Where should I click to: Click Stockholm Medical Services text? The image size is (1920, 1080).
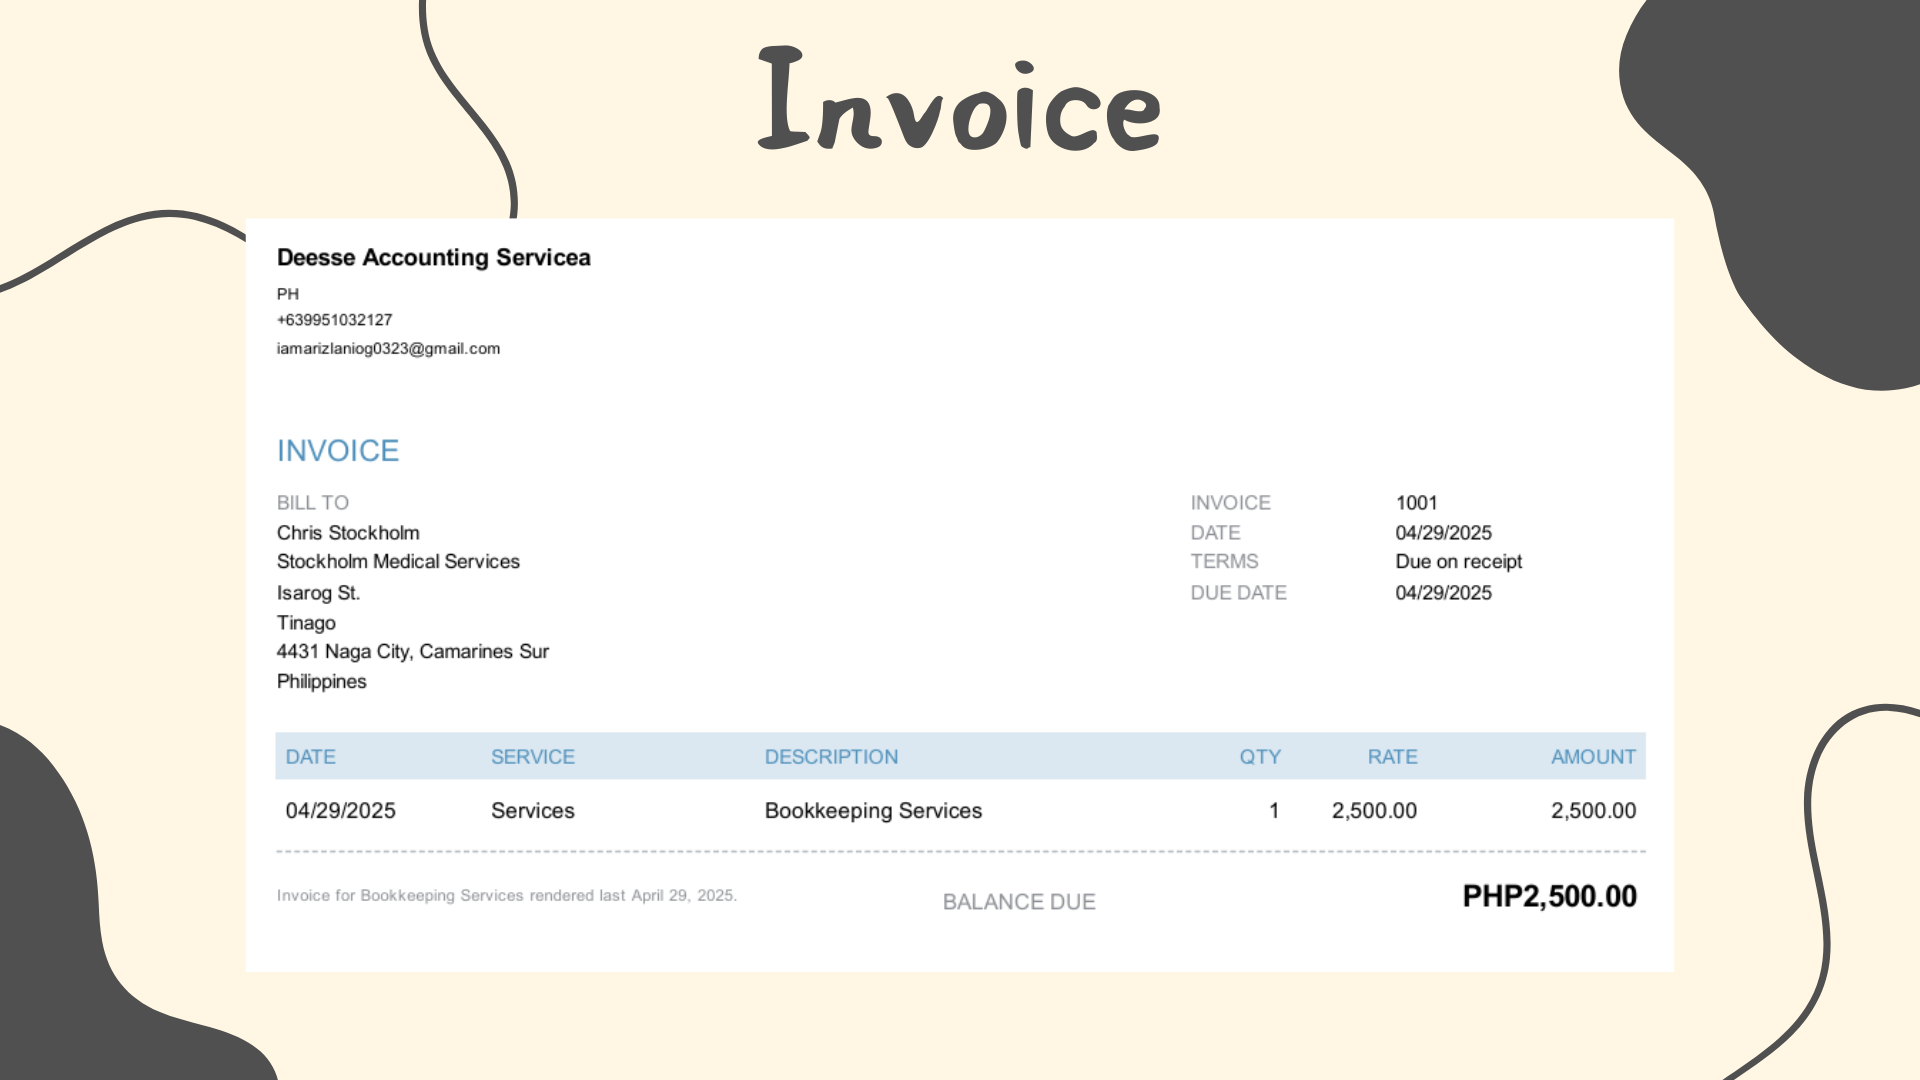click(x=398, y=562)
